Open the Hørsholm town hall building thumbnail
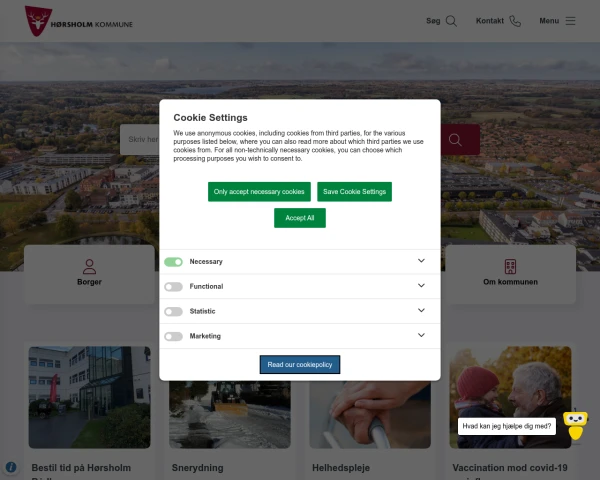 tap(90, 397)
